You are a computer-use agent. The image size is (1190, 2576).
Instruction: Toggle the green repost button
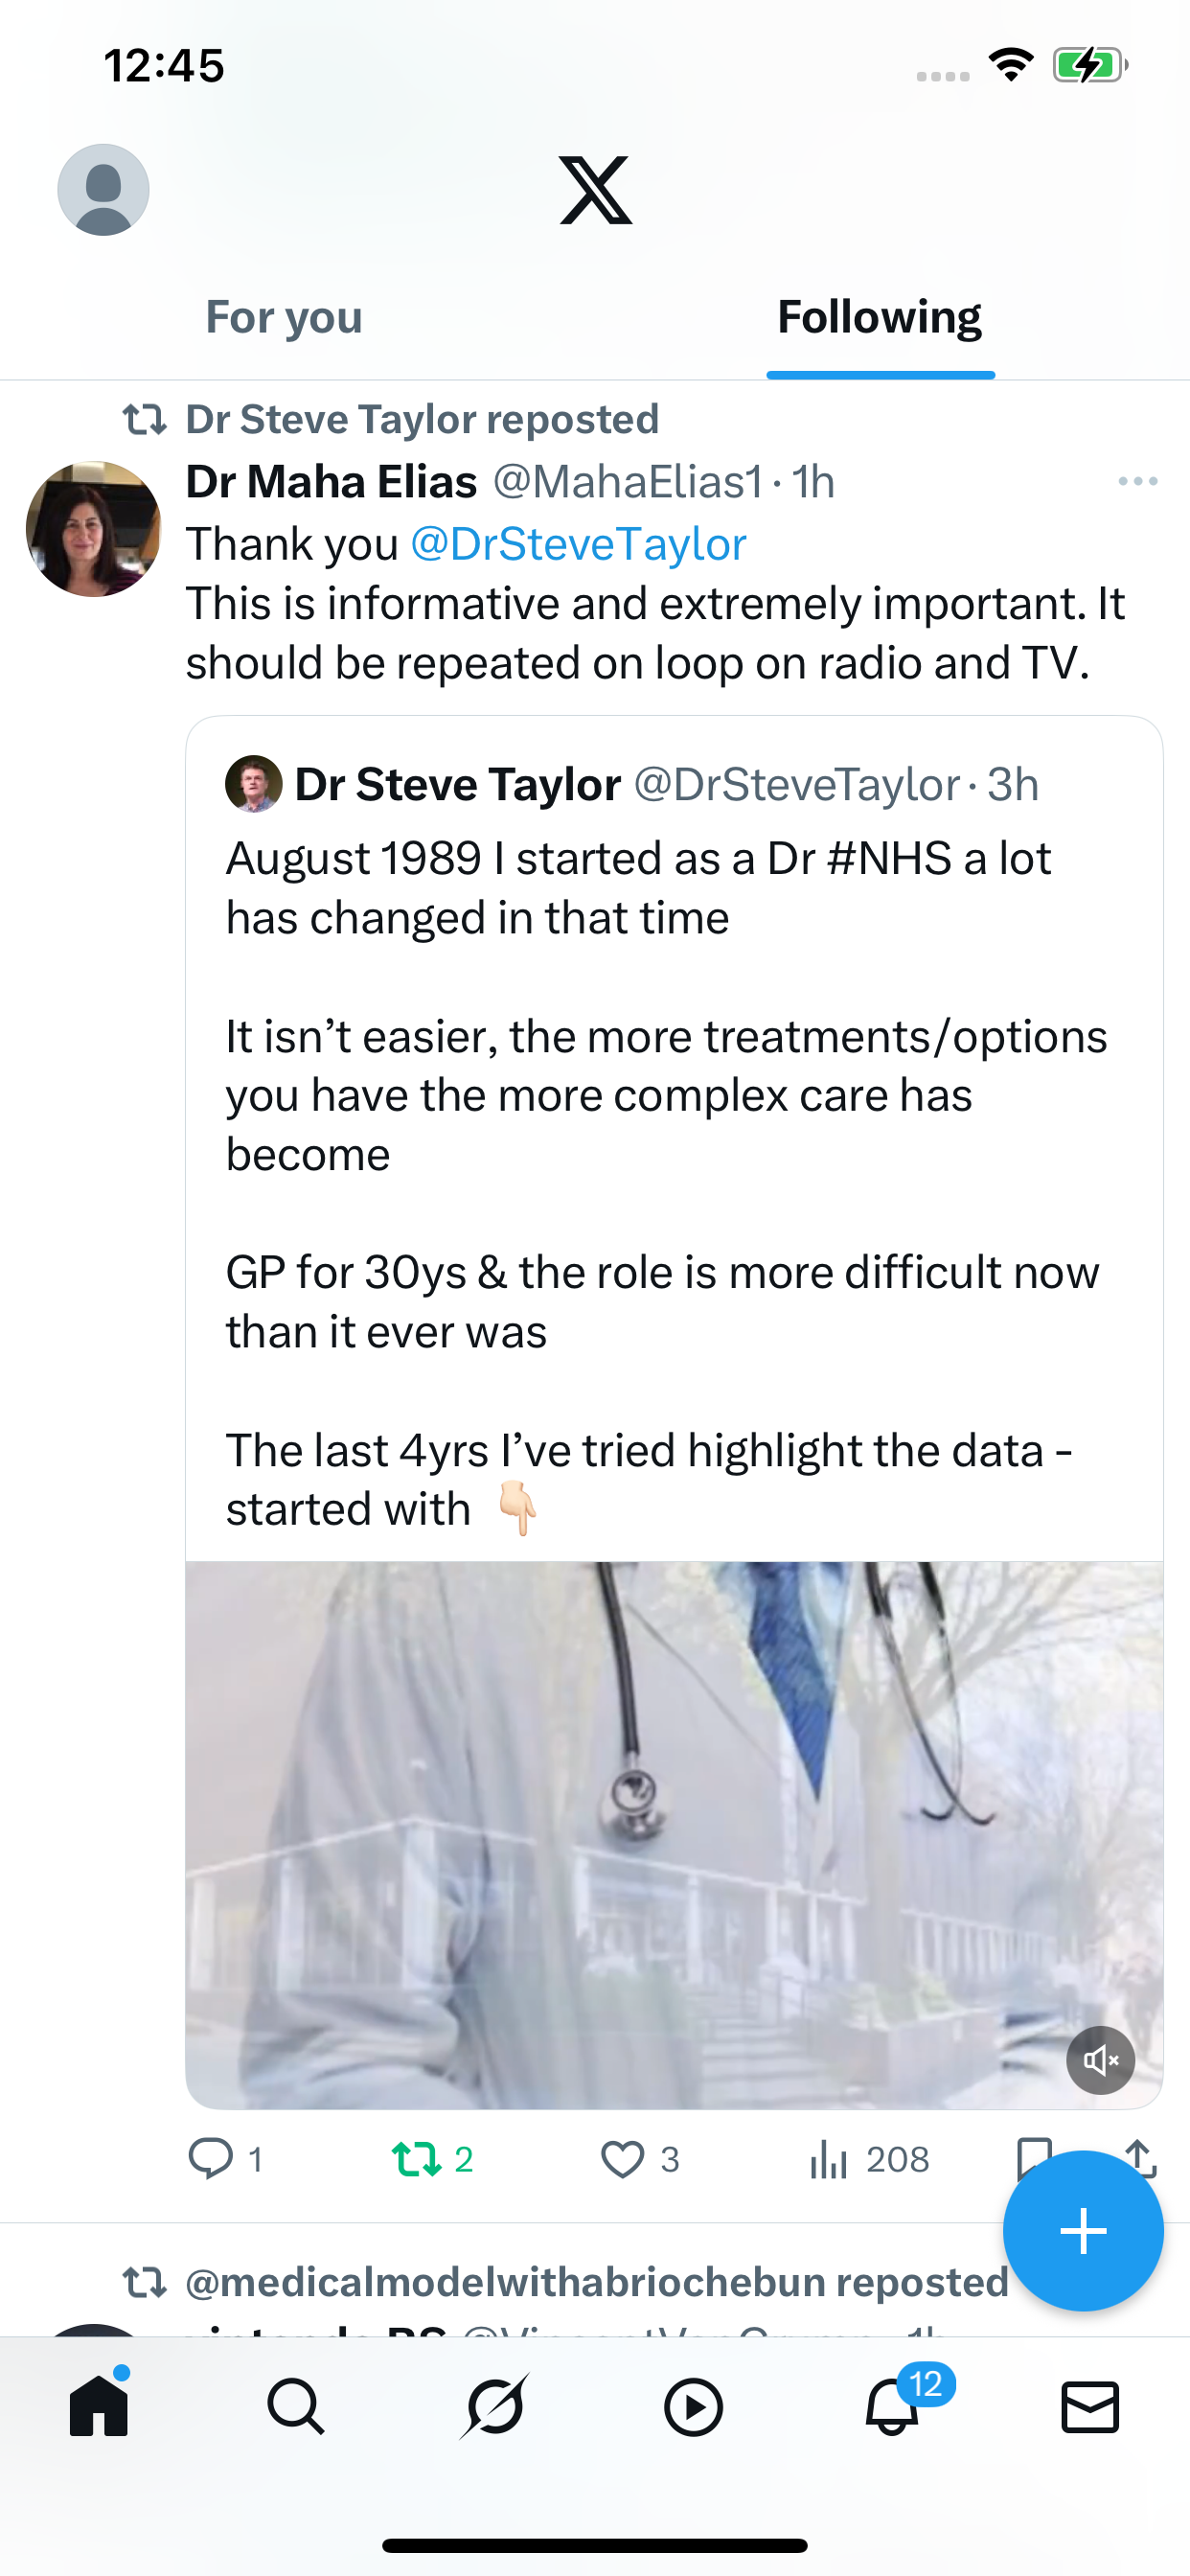[417, 2158]
